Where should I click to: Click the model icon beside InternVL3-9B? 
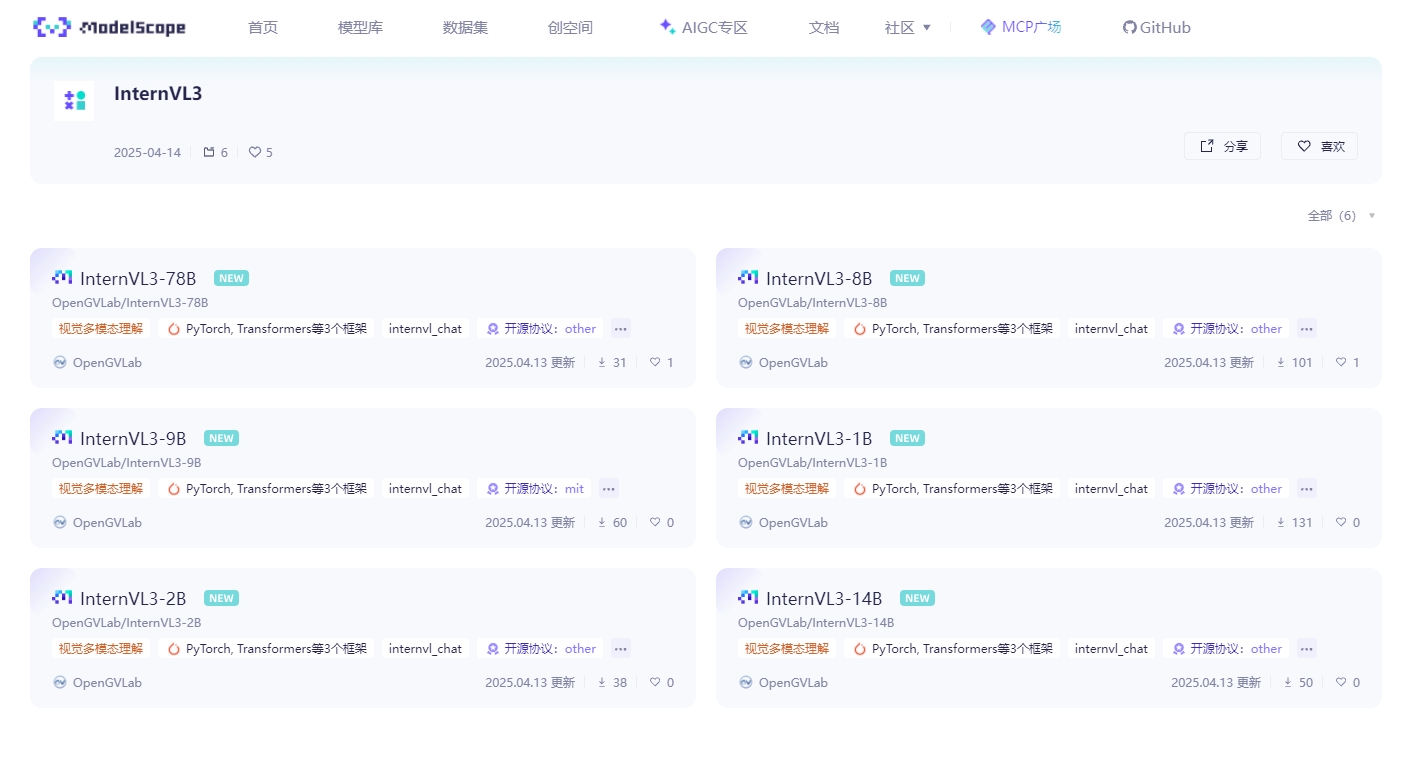(62, 437)
